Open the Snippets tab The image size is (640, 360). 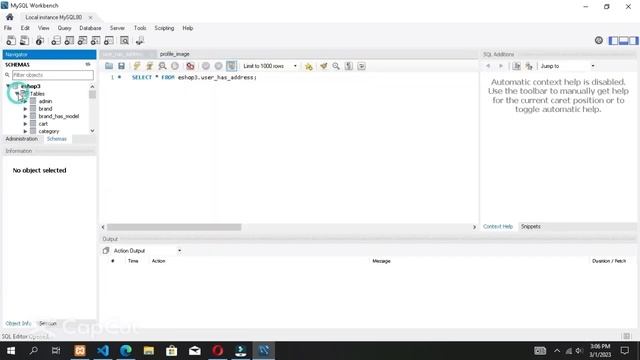[531, 227]
